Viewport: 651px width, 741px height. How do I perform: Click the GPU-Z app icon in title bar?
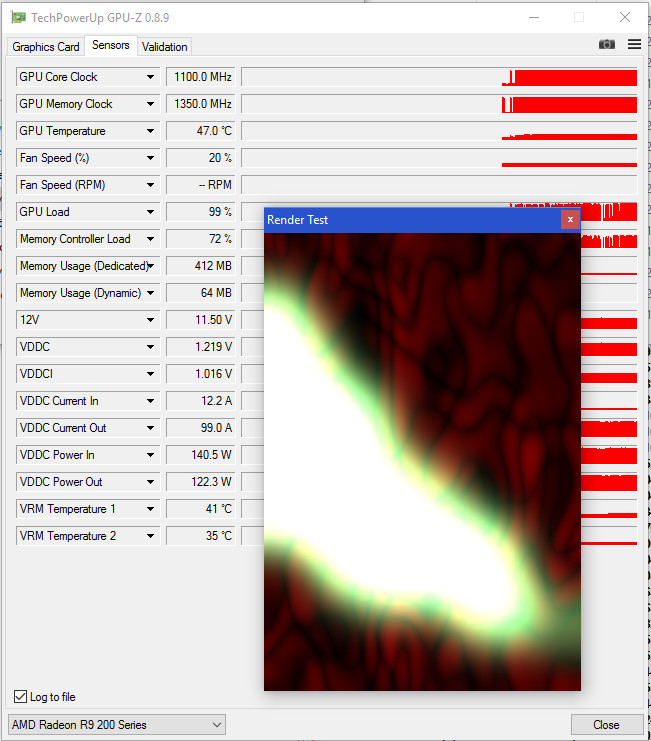(18, 17)
